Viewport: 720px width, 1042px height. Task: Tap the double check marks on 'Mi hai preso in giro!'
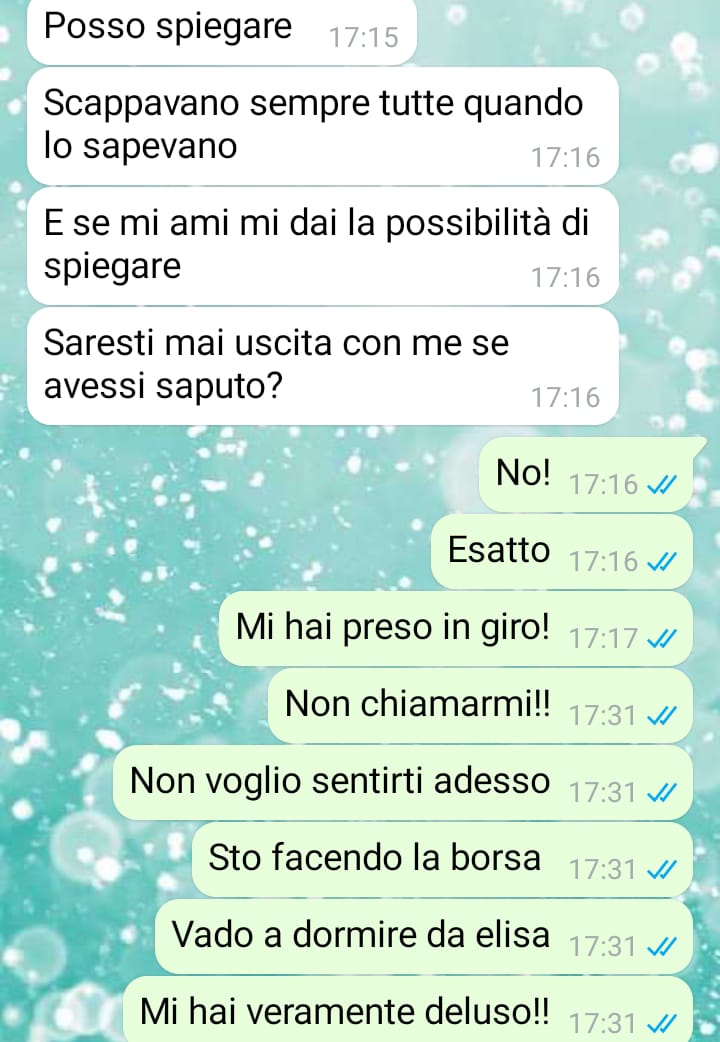pyautogui.click(x=661, y=639)
